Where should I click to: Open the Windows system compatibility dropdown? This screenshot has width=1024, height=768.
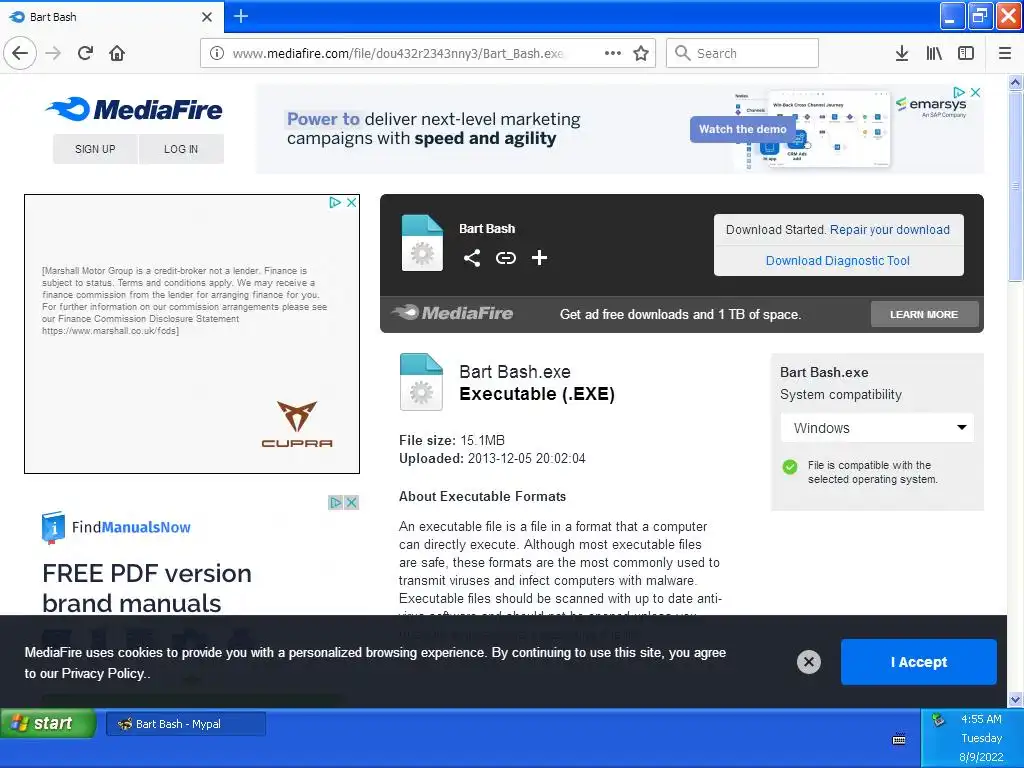click(877, 428)
